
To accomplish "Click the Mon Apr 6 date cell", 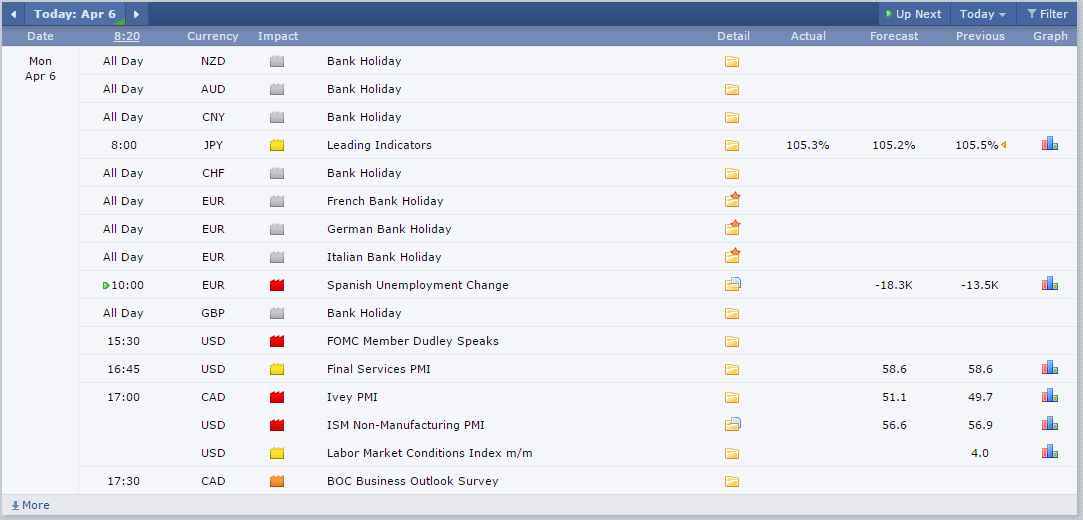I will tap(40, 68).
